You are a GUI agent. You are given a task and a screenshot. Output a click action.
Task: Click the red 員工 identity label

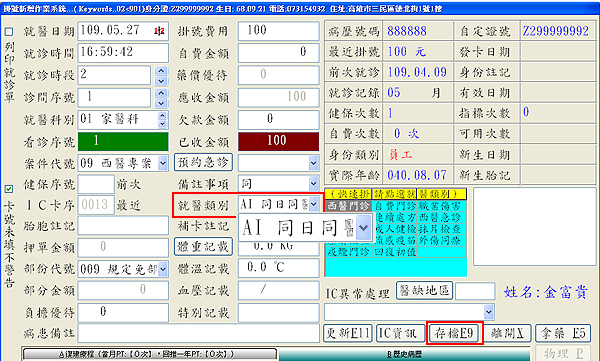[x=401, y=155]
